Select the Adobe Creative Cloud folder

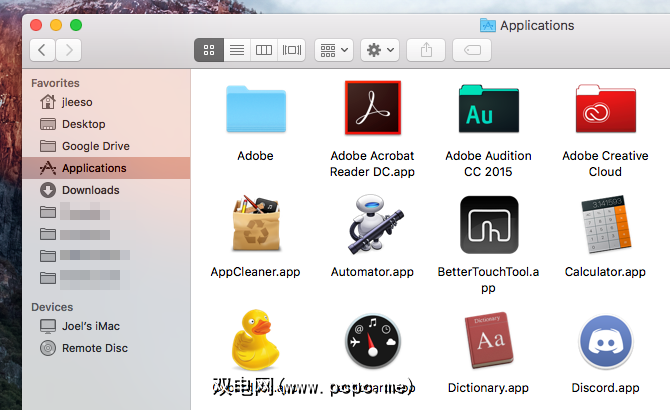605,108
